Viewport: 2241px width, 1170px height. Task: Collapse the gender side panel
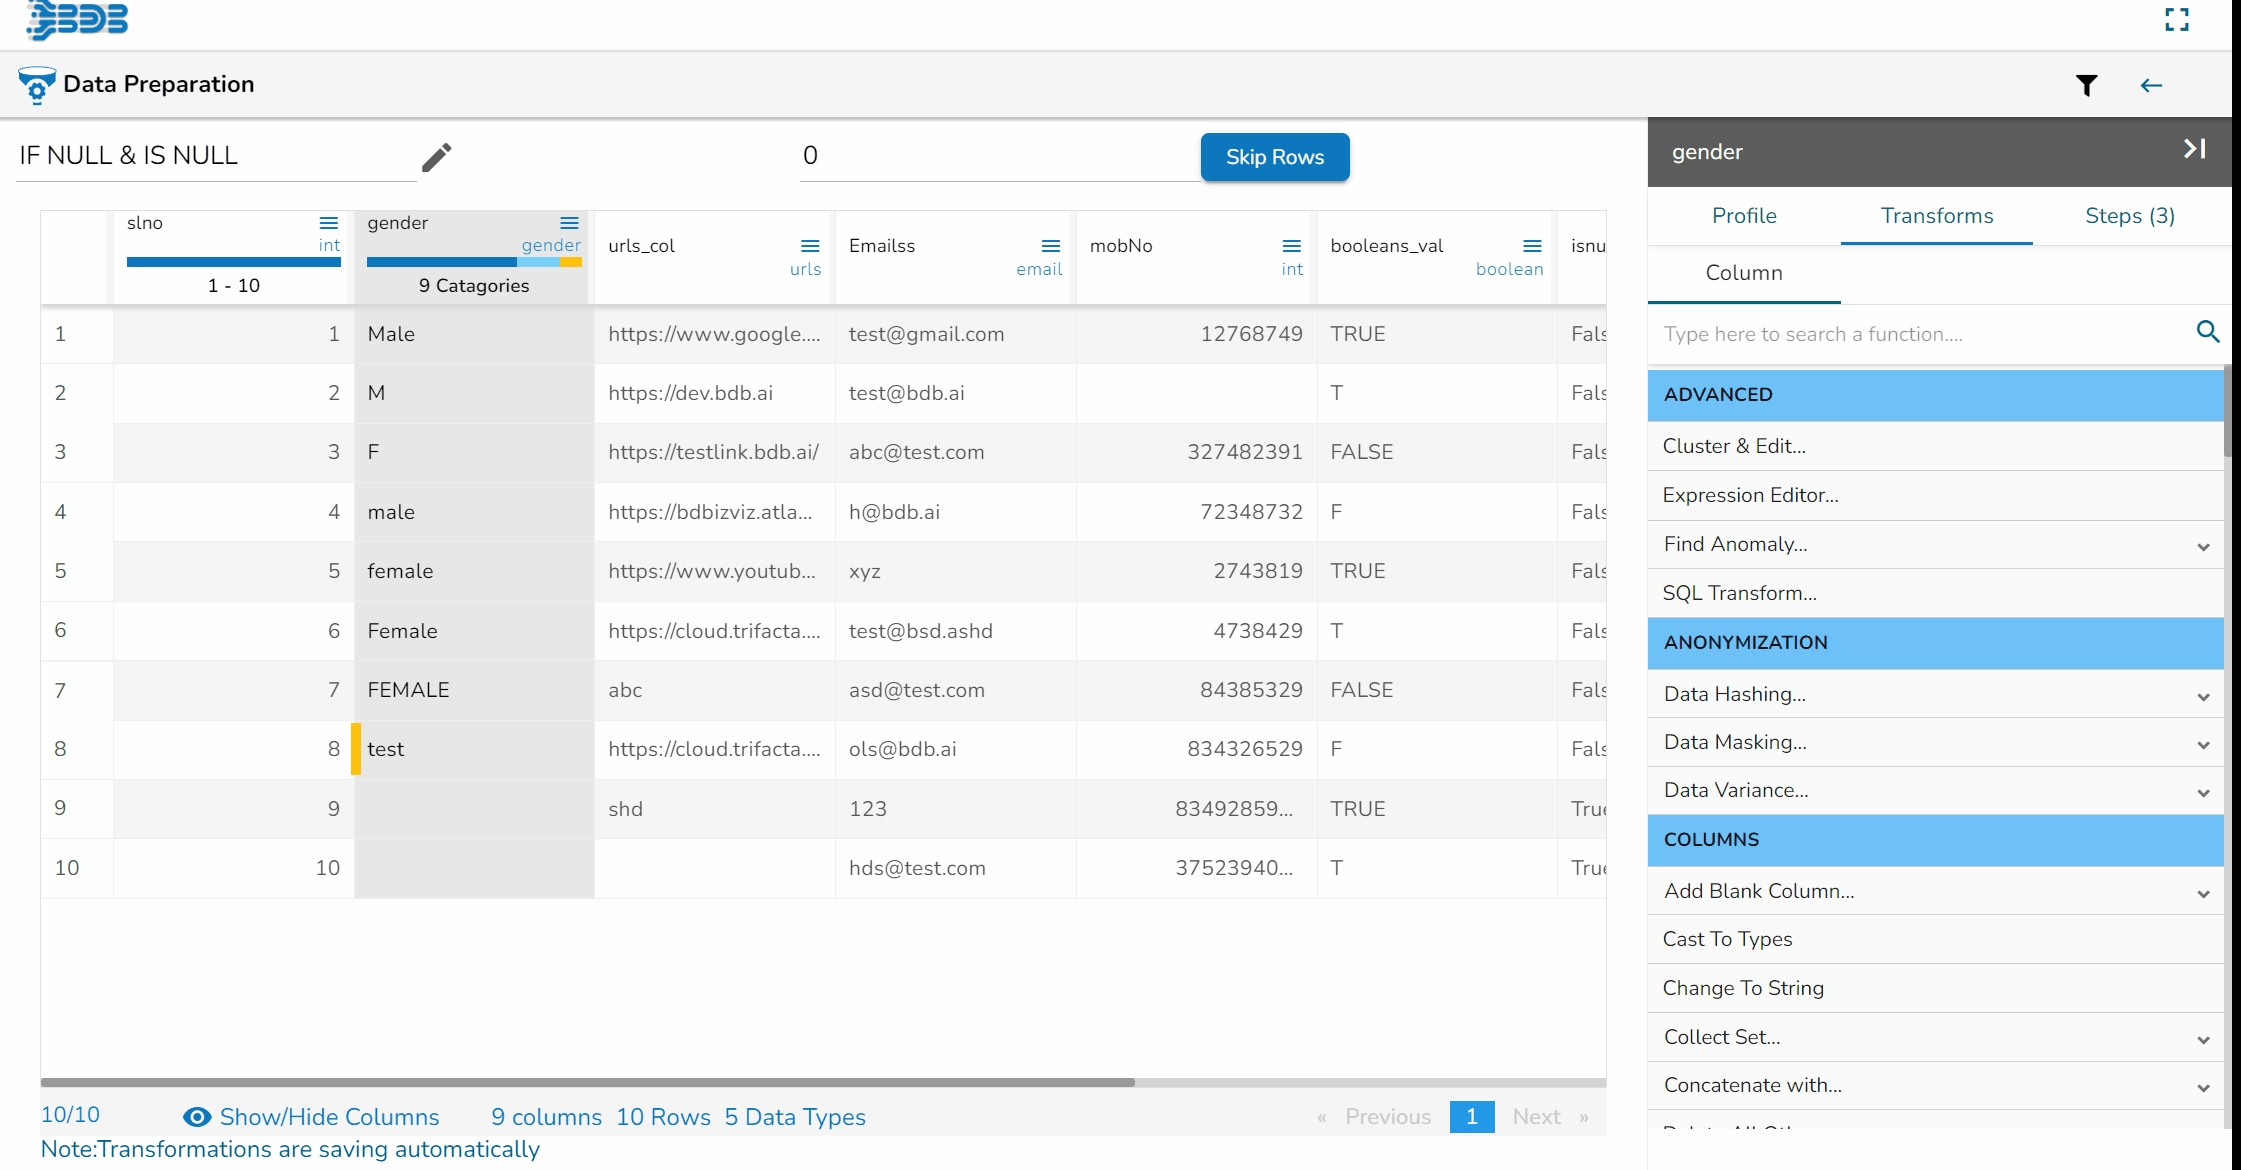pos(2194,150)
